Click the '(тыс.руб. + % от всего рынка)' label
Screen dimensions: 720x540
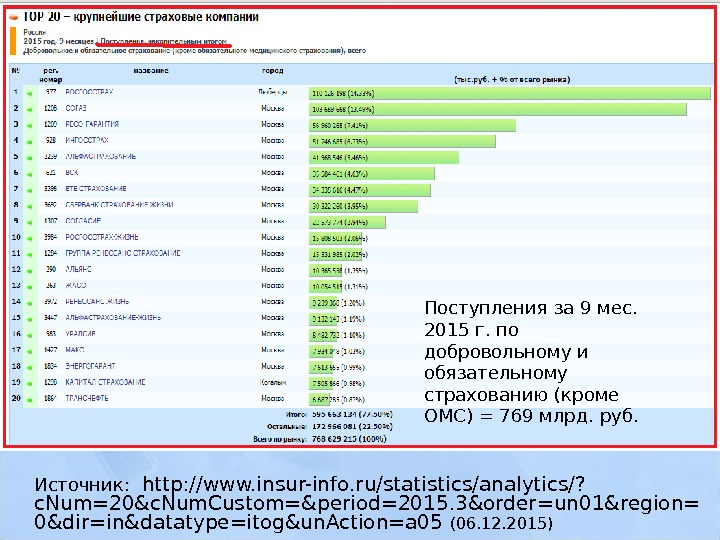(x=512, y=79)
